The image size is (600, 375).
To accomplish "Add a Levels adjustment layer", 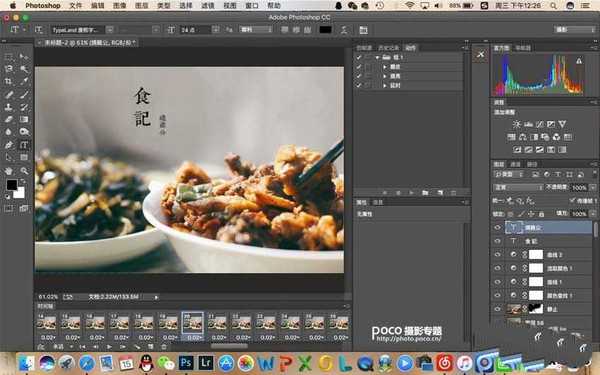I will tap(528, 124).
